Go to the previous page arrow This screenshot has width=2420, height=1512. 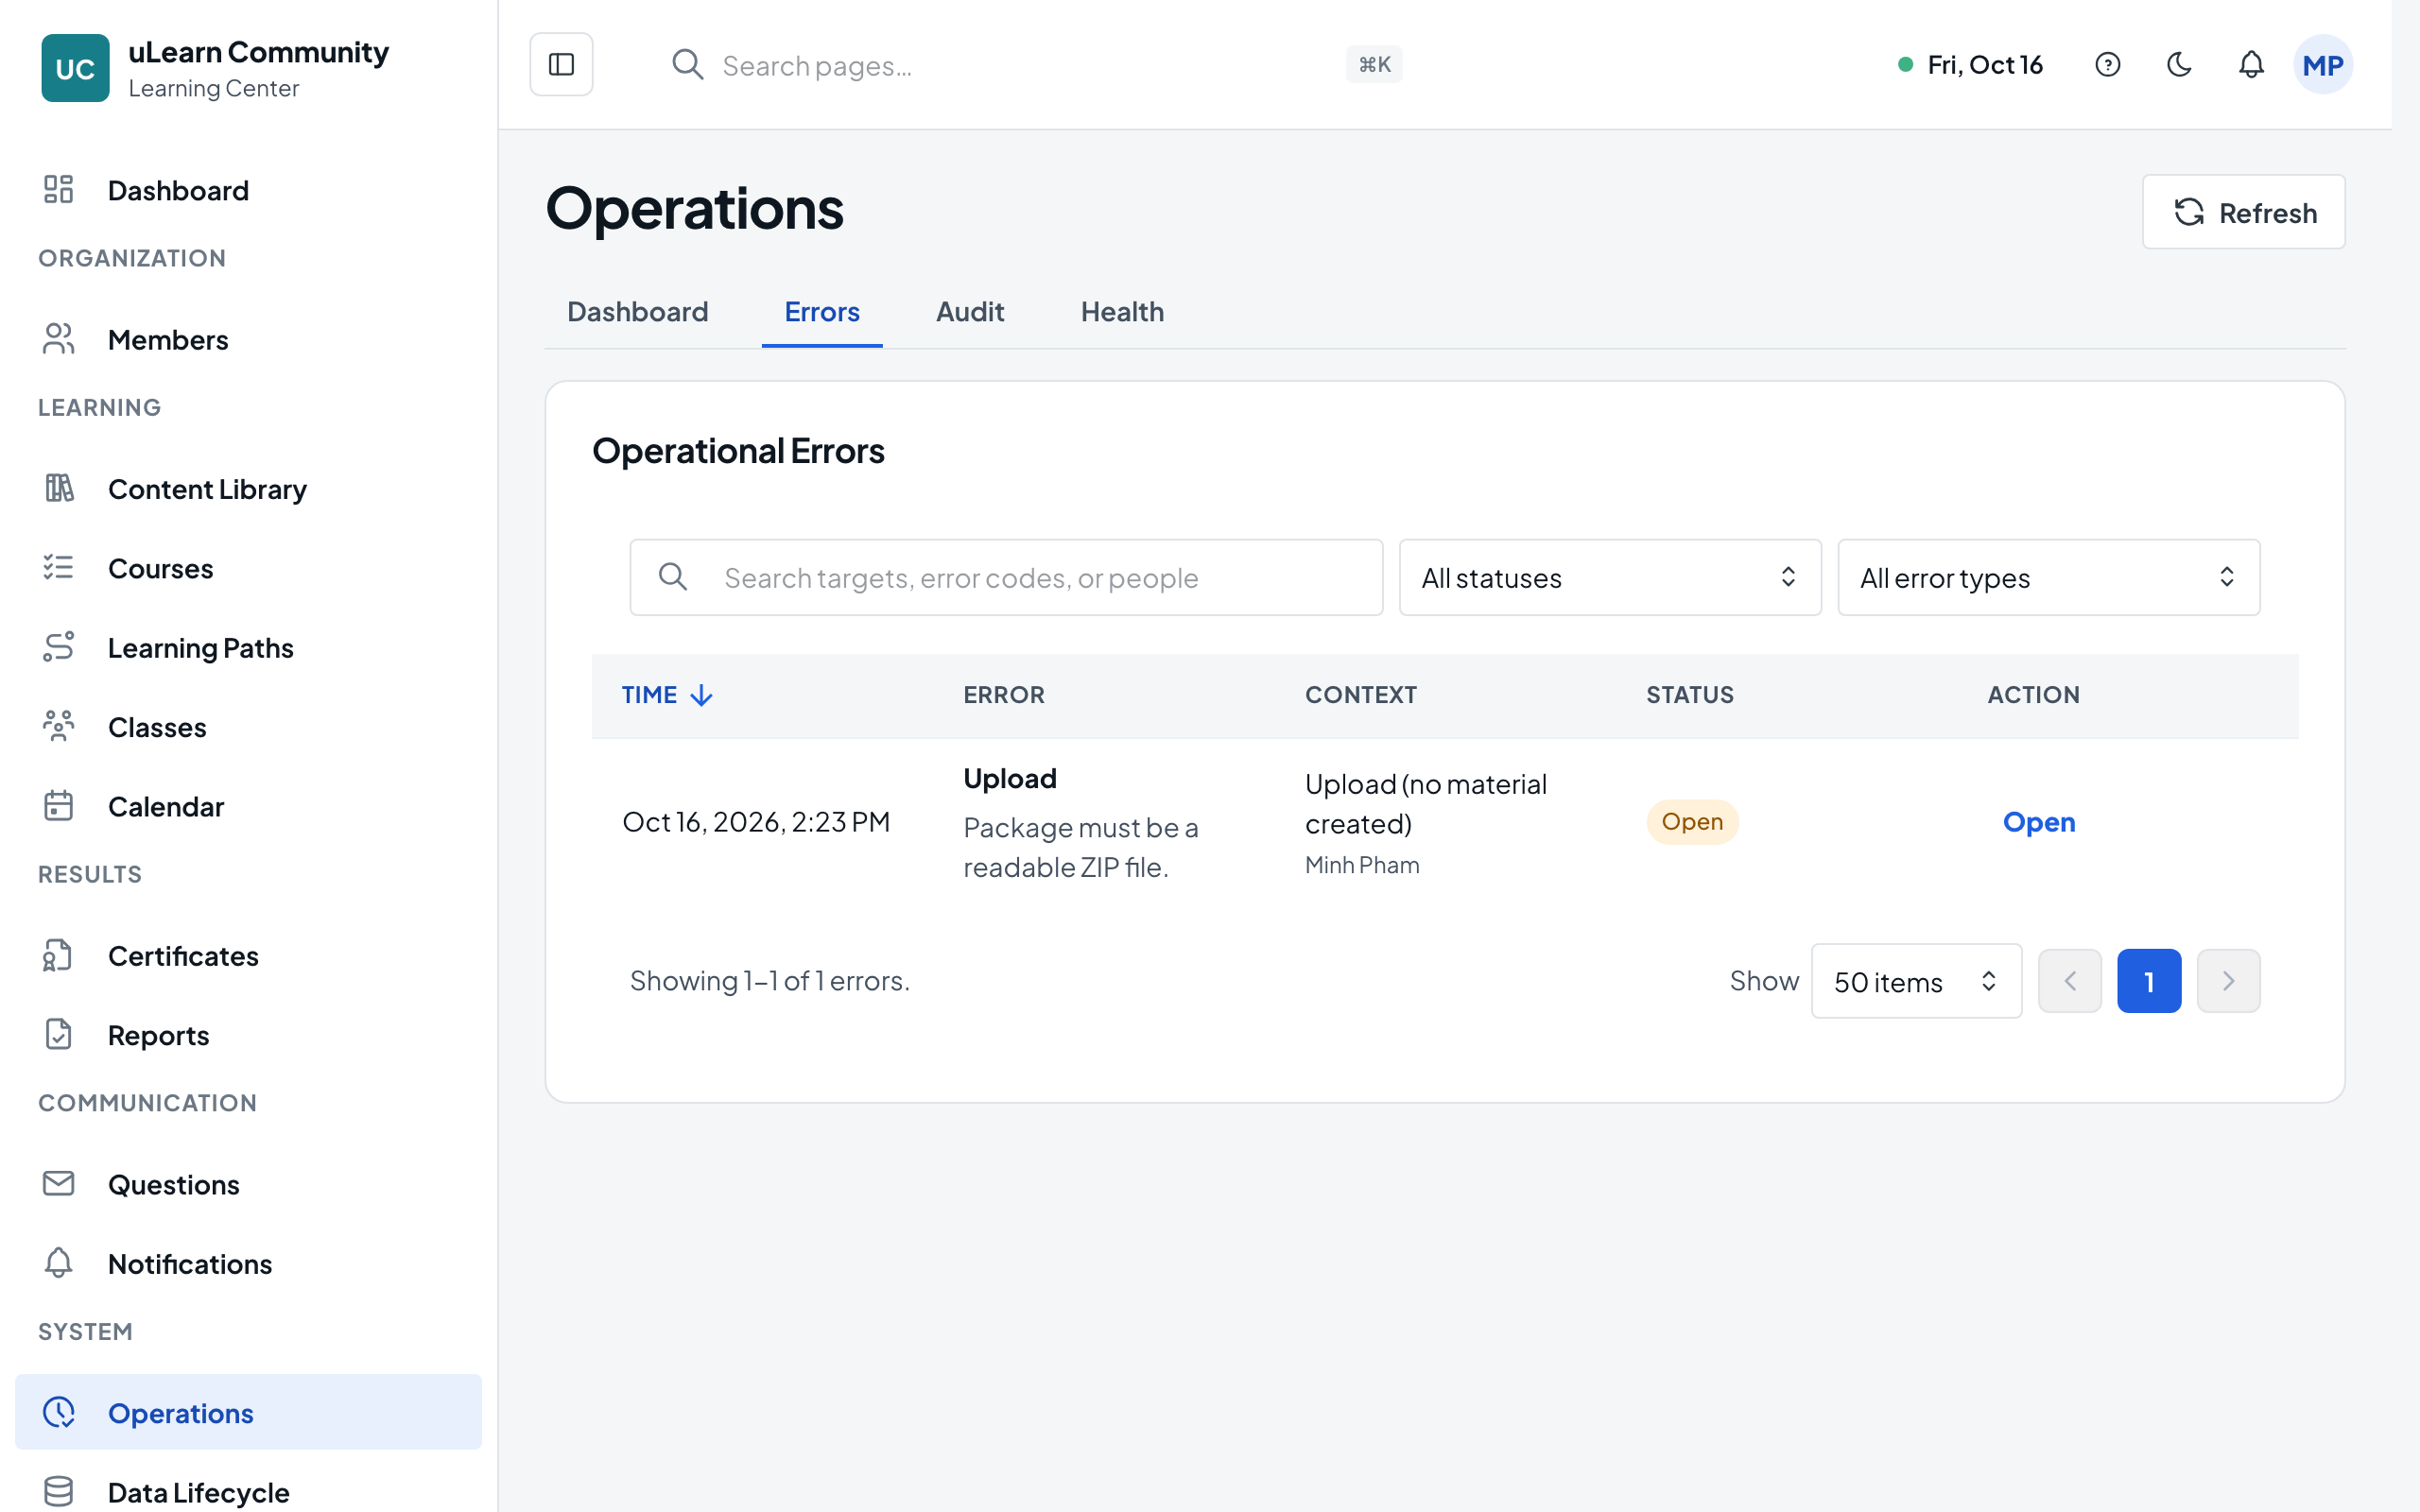coord(2069,981)
